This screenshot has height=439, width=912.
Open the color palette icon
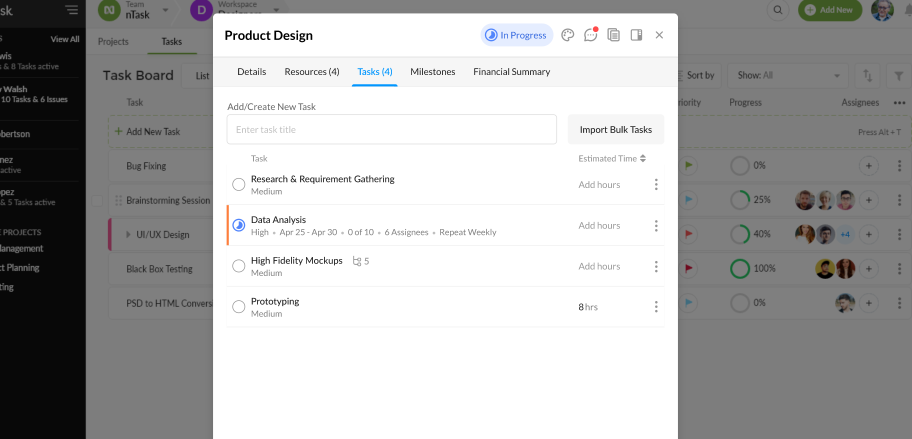click(568, 35)
